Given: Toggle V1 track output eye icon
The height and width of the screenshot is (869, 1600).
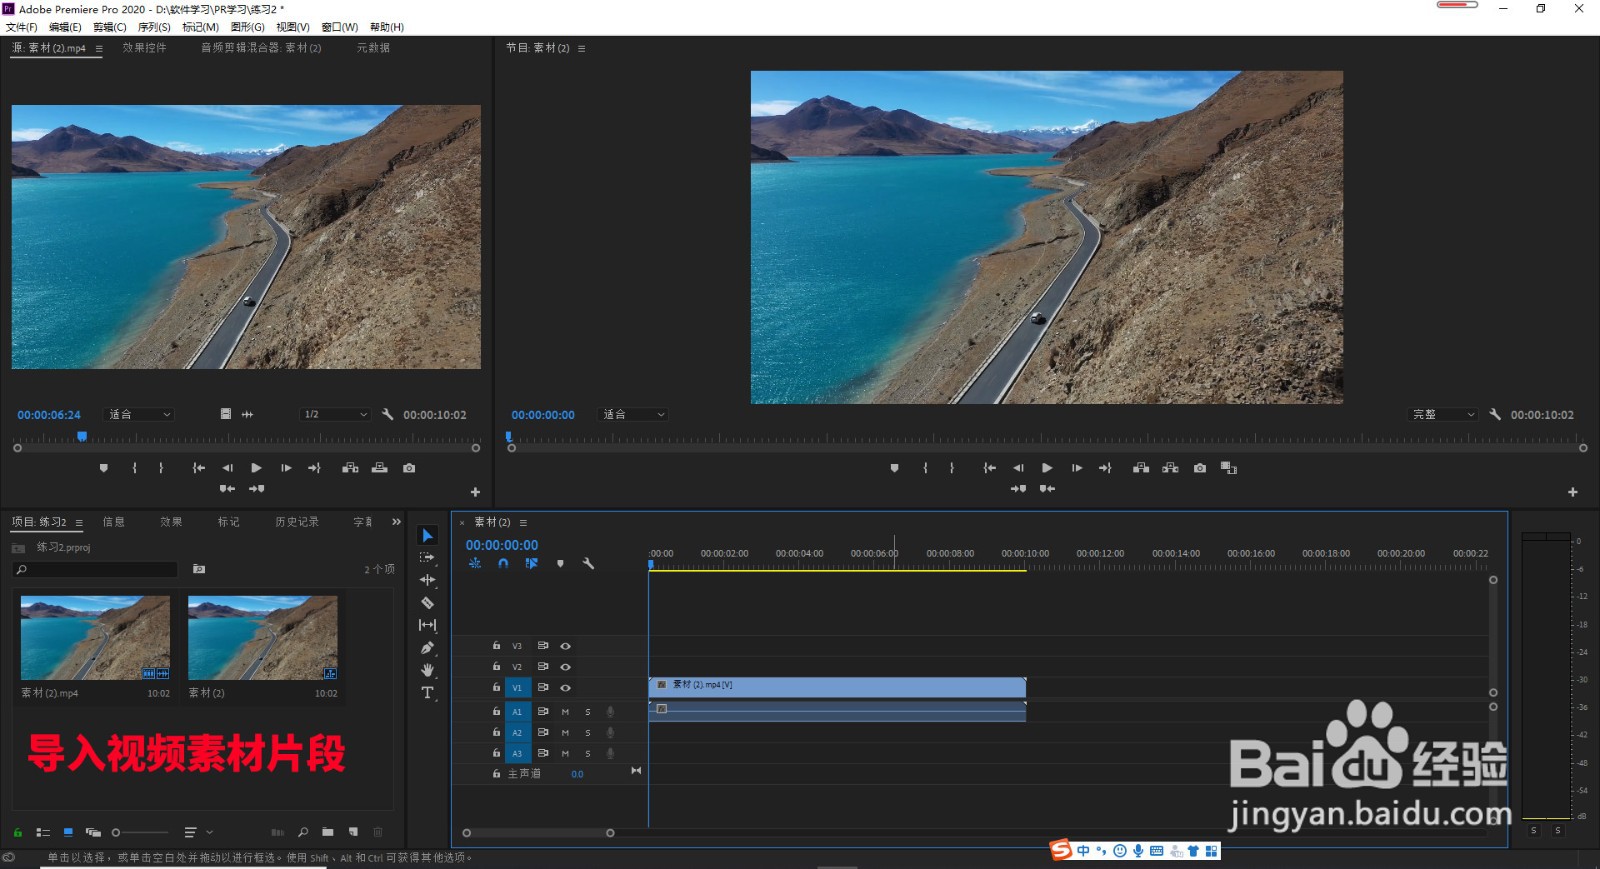Looking at the screenshot, I should (x=565, y=688).
